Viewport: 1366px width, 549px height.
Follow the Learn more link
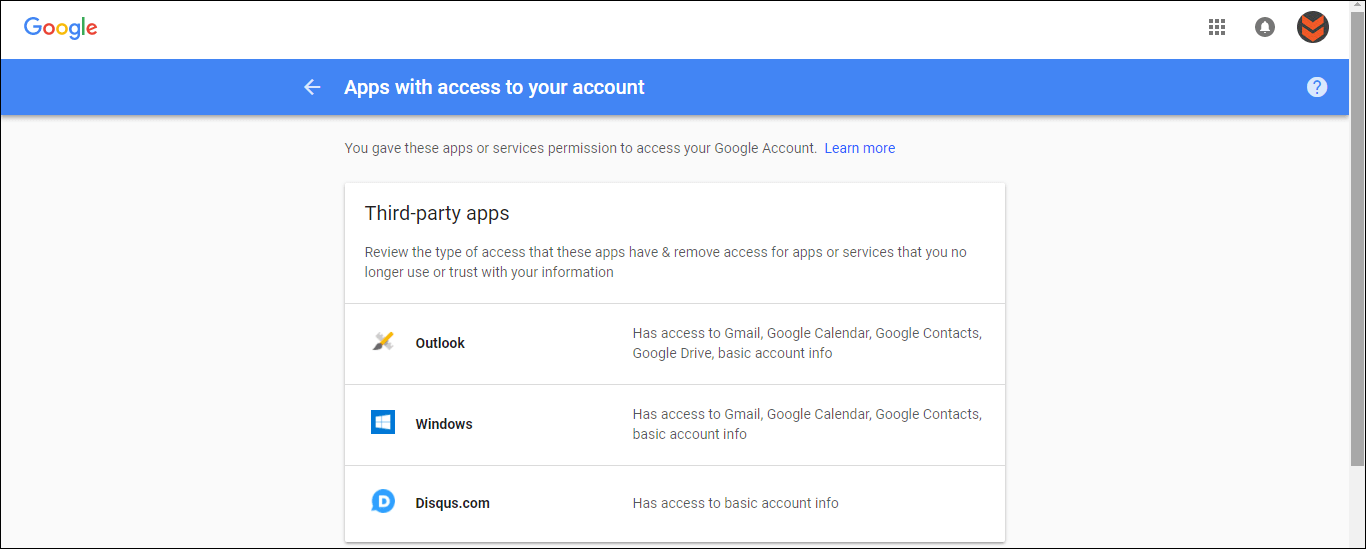(x=860, y=148)
